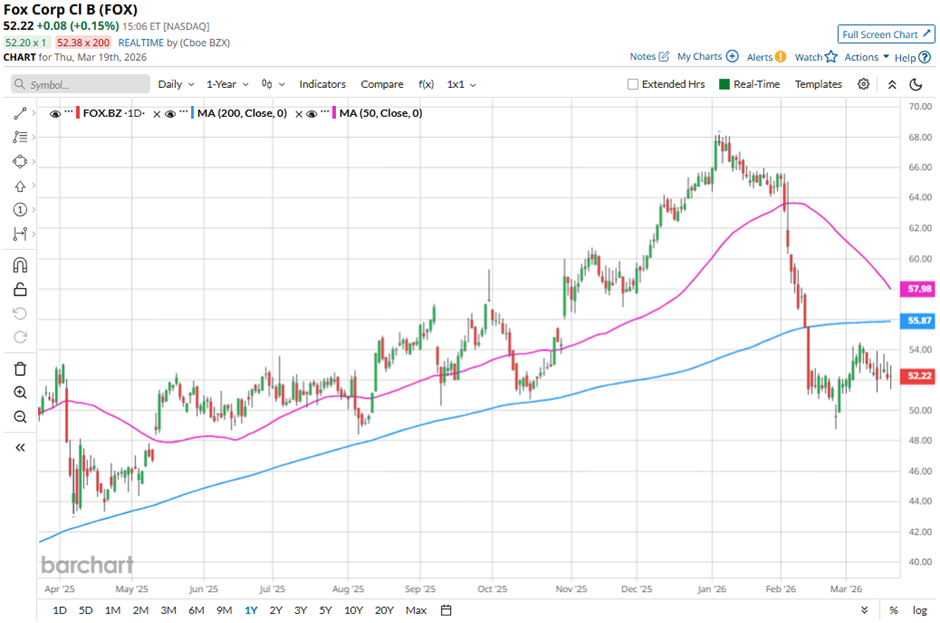Open the Indicators menu
940x623 pixels.
[x=322, y=85]
